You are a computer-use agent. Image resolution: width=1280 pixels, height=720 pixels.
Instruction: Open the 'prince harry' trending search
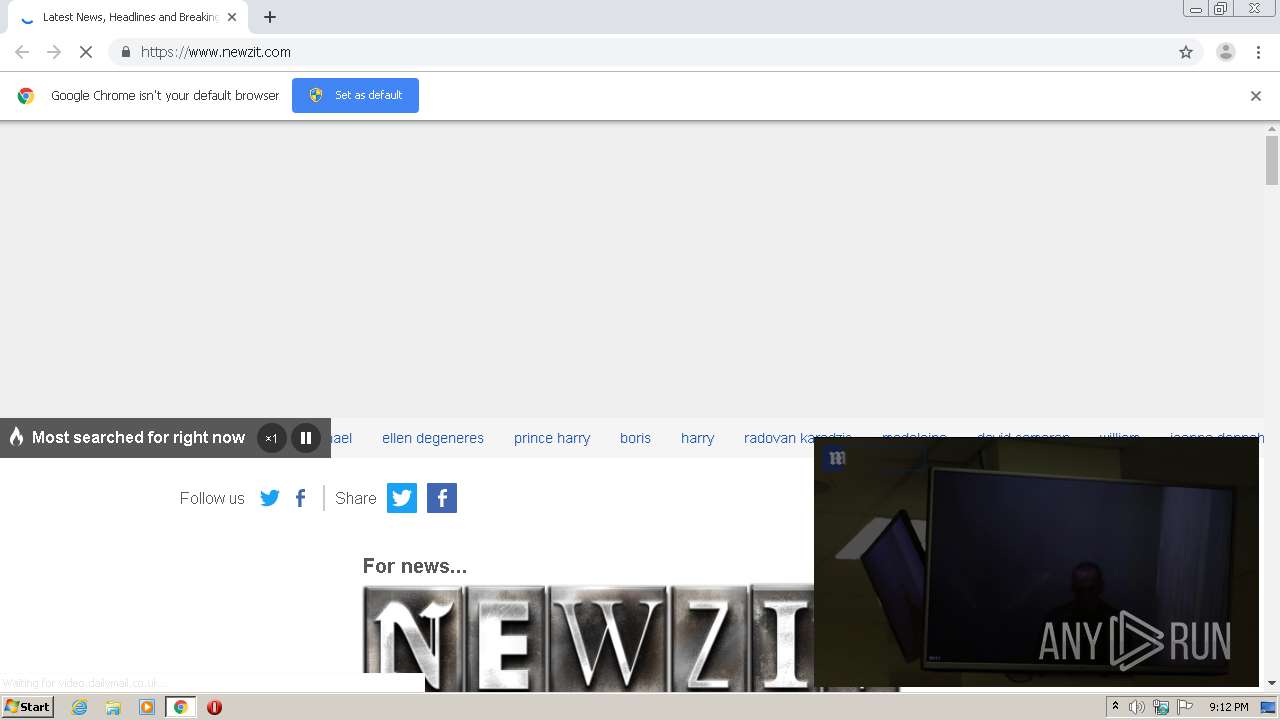(552, 438)
